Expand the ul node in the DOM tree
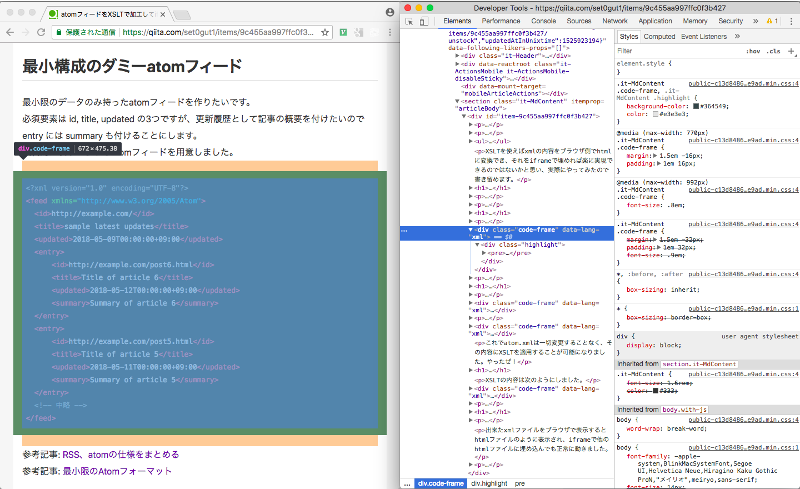 pyautogui.click(x=470, y=141)
